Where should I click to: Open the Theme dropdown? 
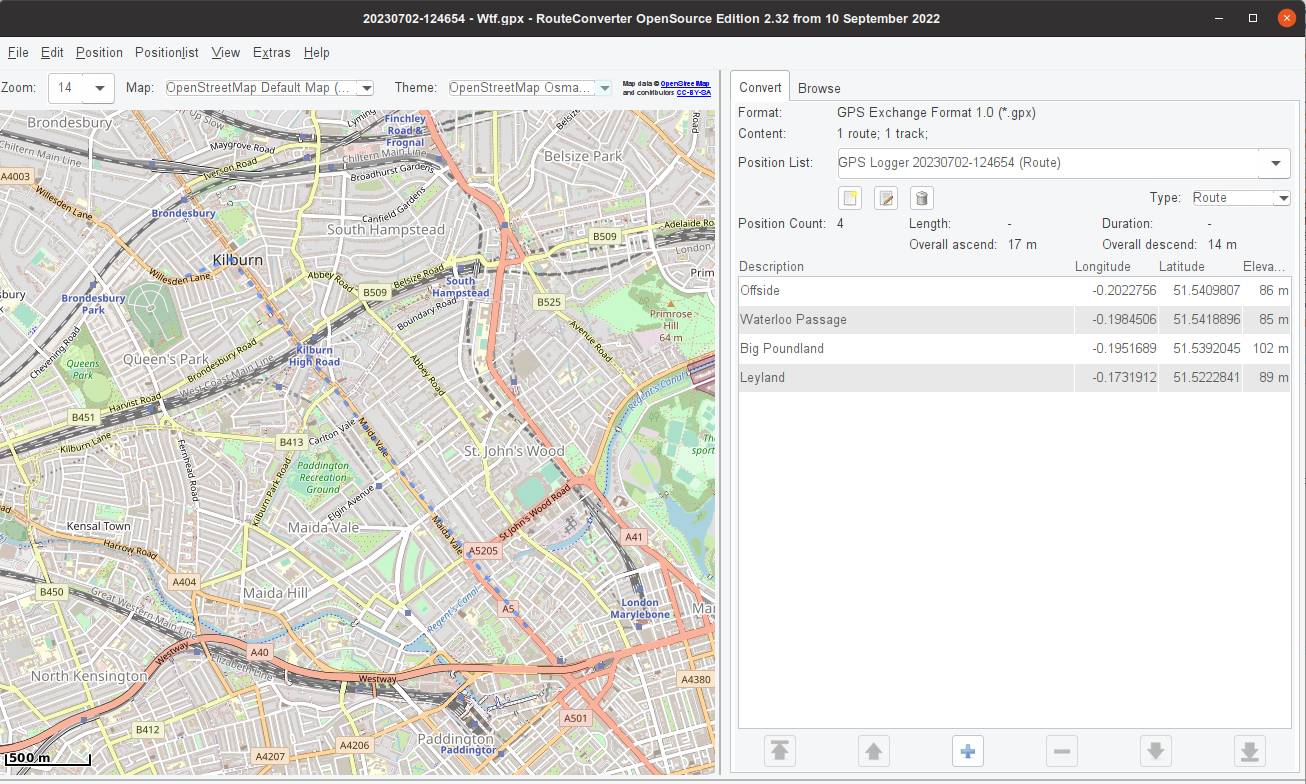(x=604, y=88)
